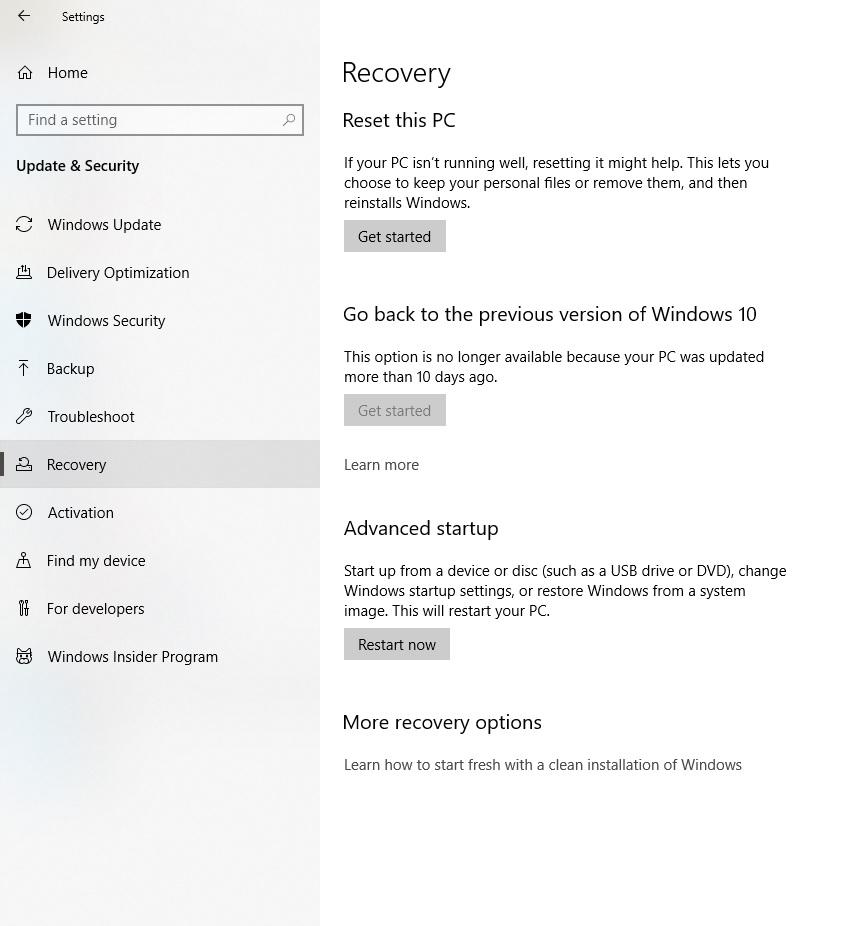858x926 pixels.
Task: Click the search magnifier icon
Action: (x=289, y=120)
